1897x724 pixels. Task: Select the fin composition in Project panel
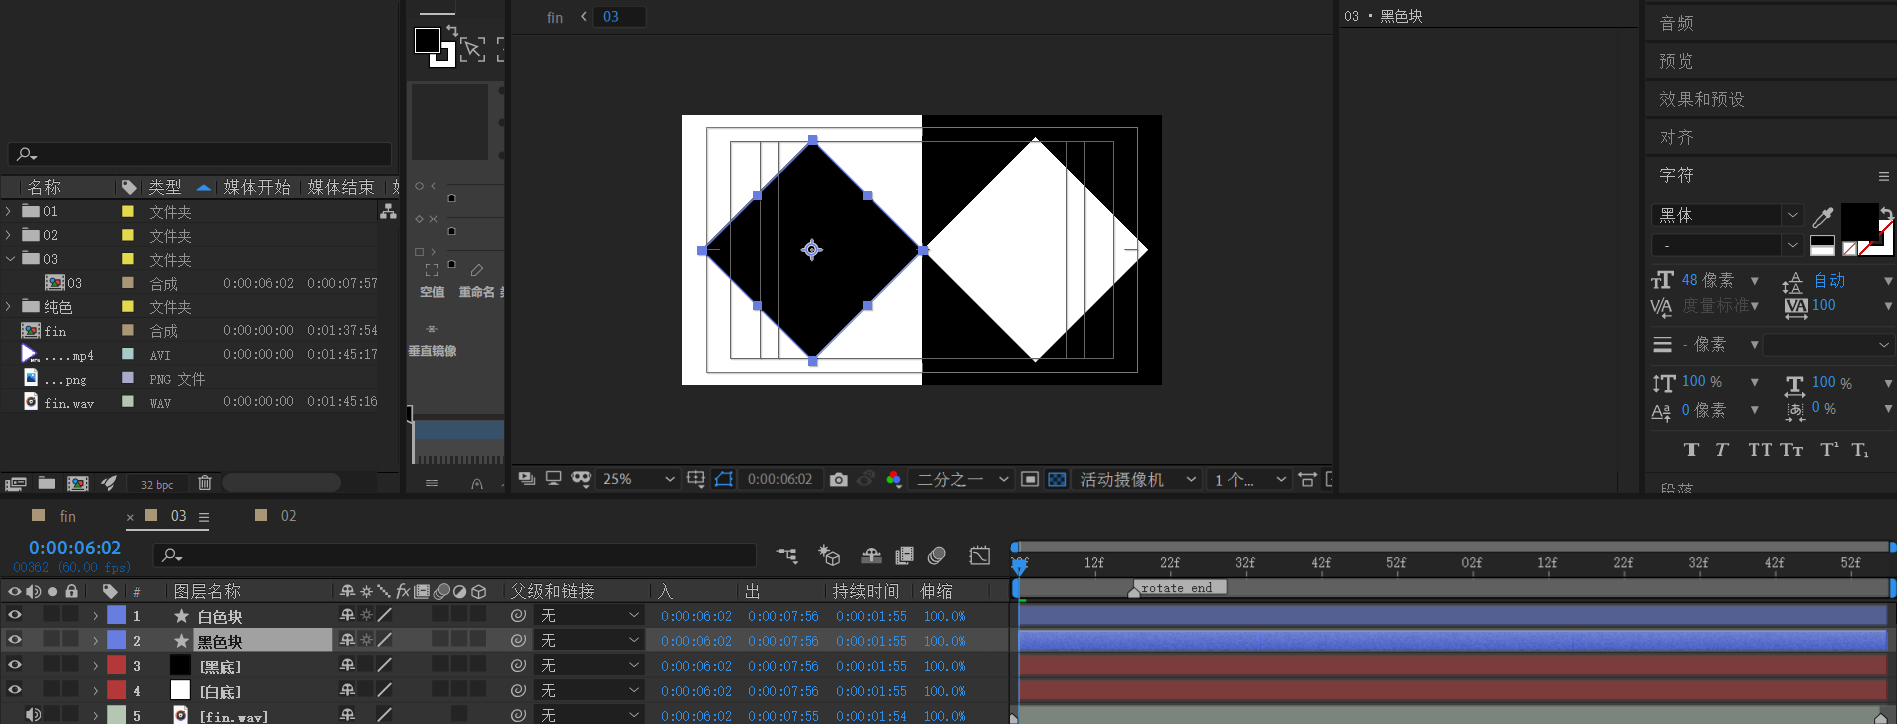pos(55,331)
